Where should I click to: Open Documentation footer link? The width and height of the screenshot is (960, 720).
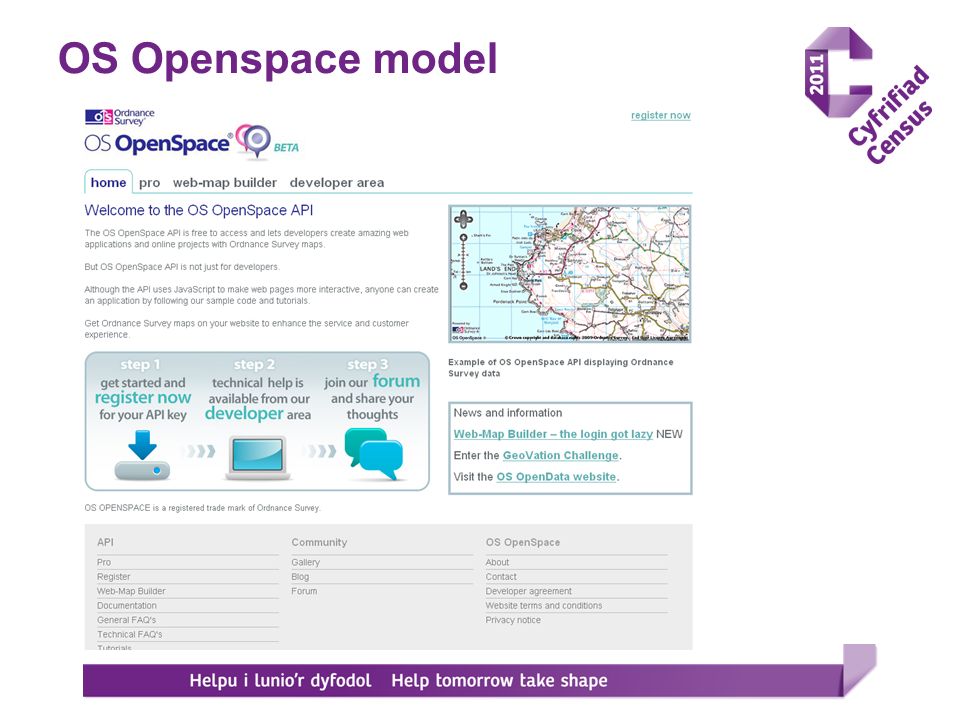click(x=127, y=606)
